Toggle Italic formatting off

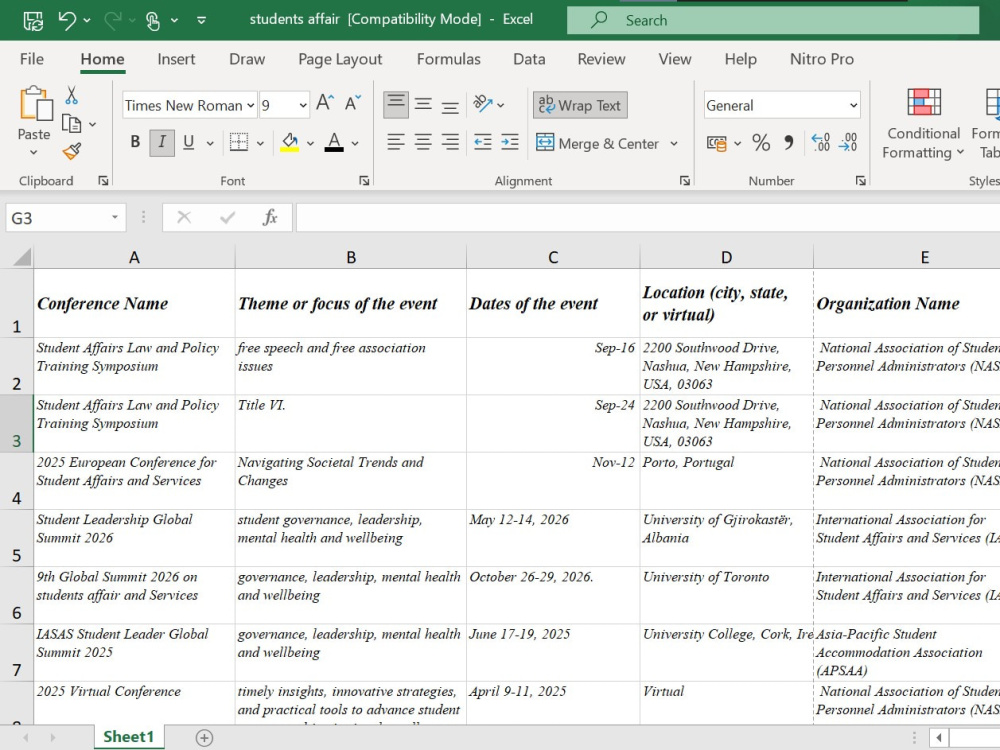tap(162, 142)
